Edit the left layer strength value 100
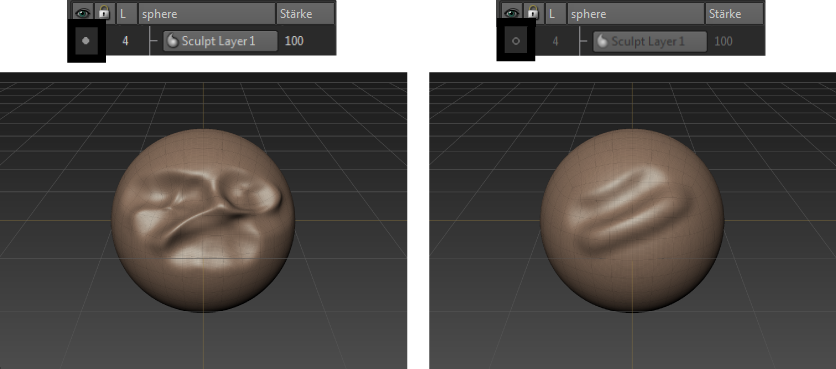This screenshot has width=836, height=369. point(294,41)
